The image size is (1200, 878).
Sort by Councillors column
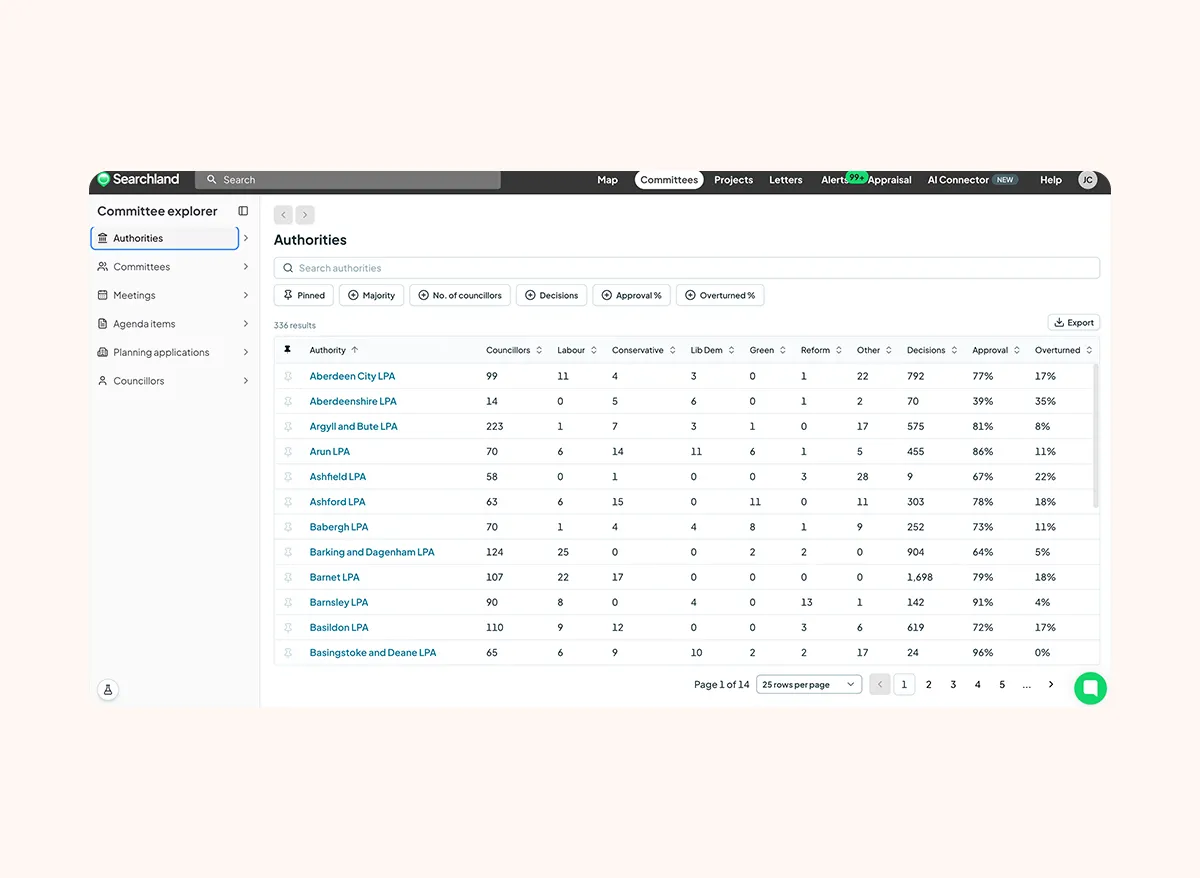[514, 350]
